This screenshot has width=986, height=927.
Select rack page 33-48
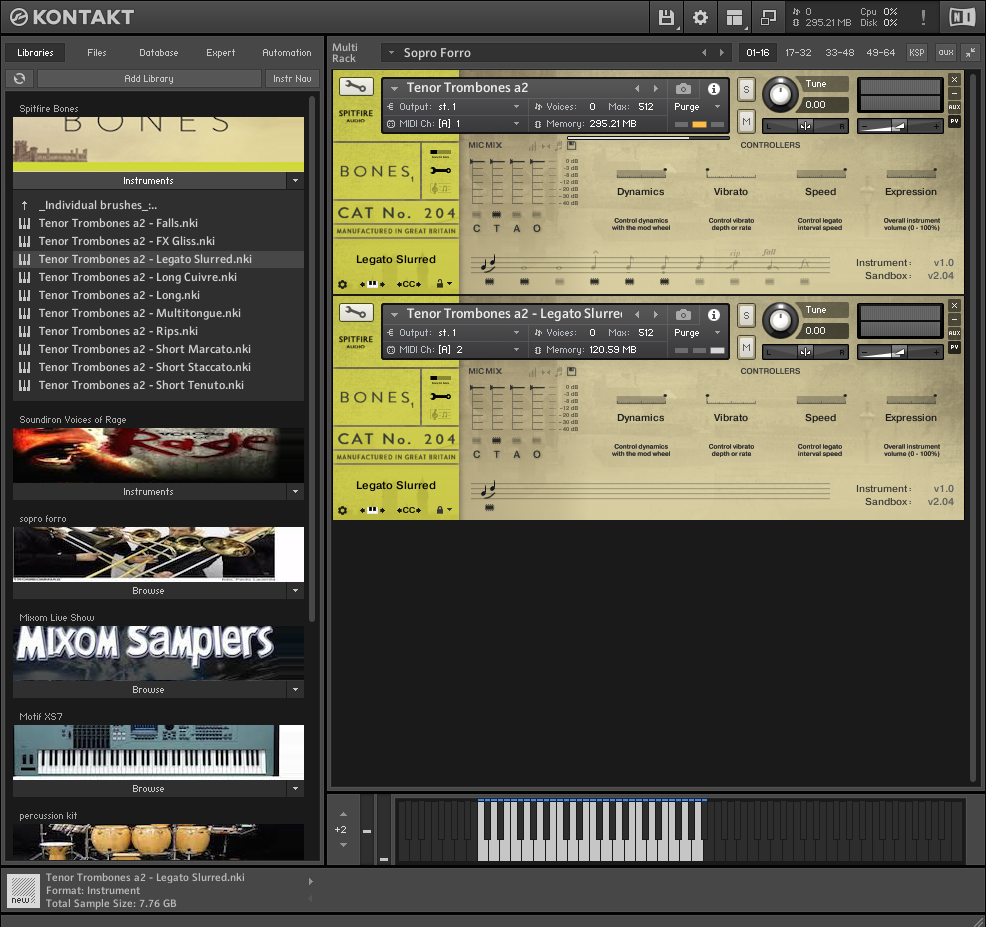point(839,52)
